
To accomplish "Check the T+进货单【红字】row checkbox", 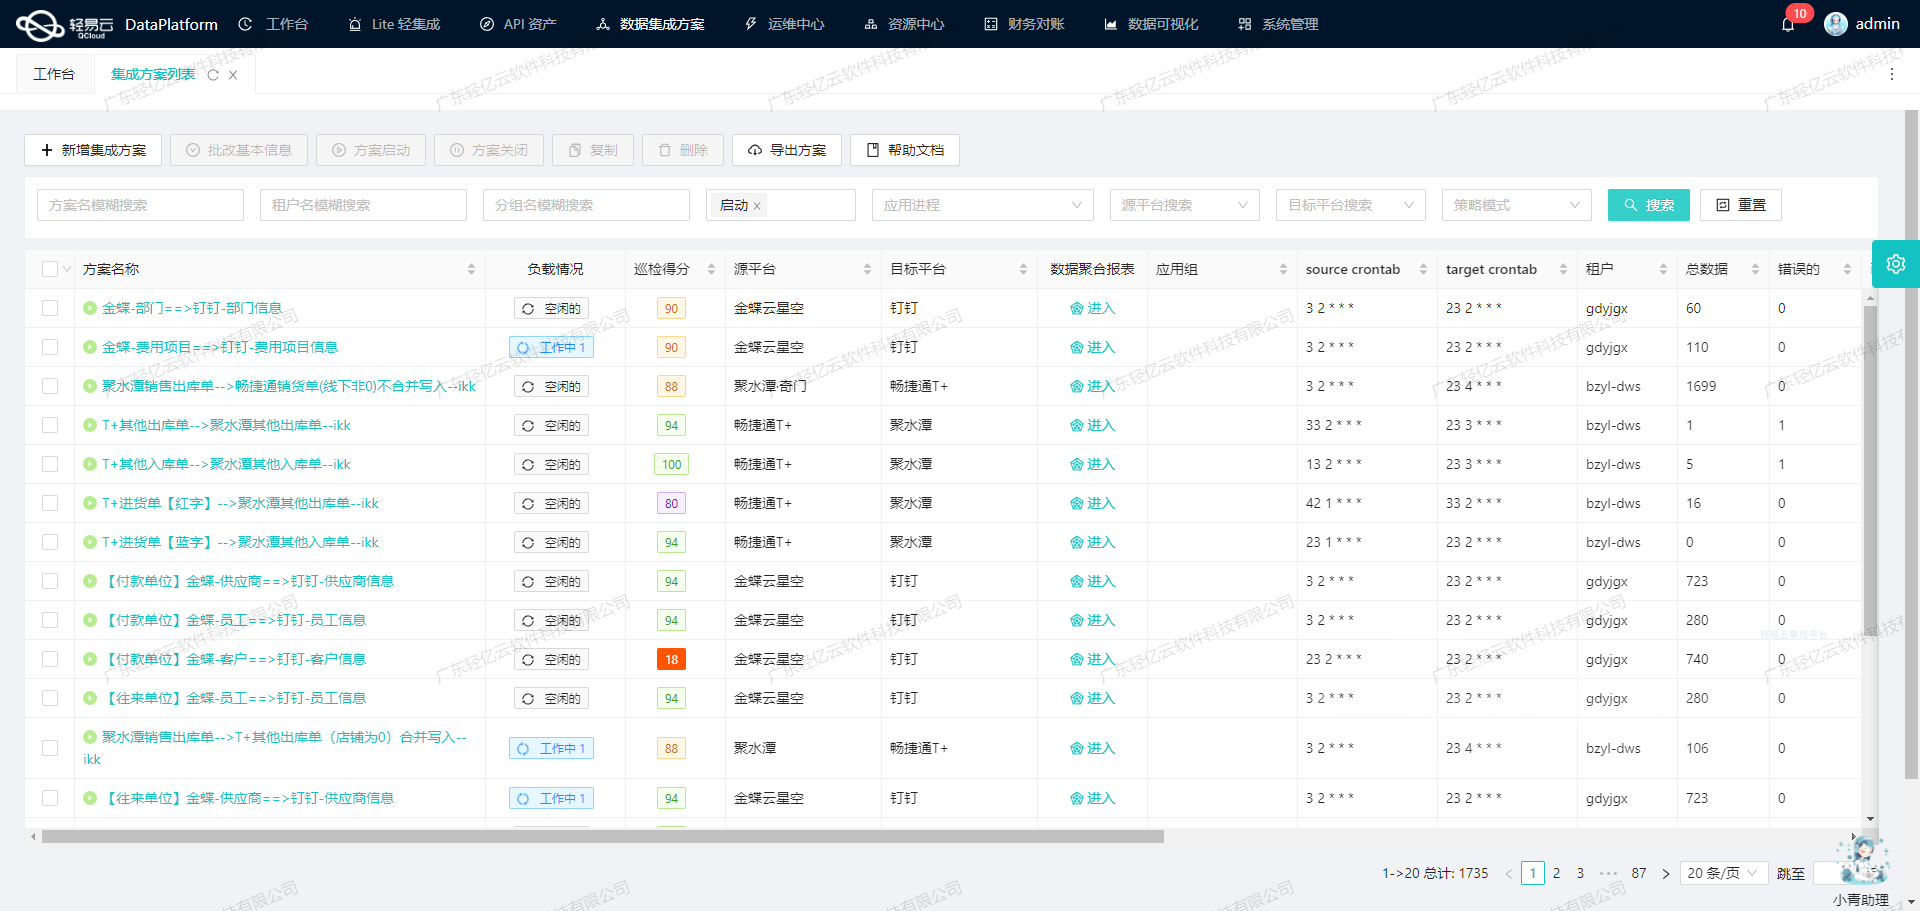I will [50, 503].
